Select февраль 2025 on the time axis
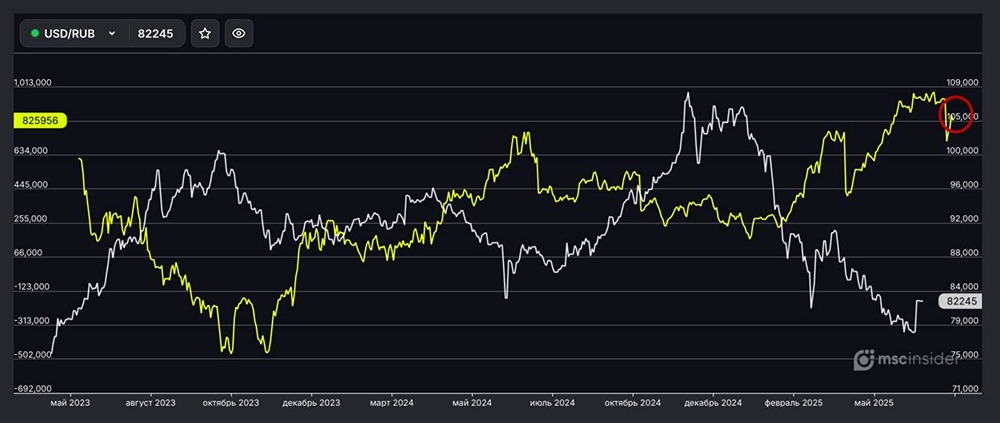 [792, 402]
